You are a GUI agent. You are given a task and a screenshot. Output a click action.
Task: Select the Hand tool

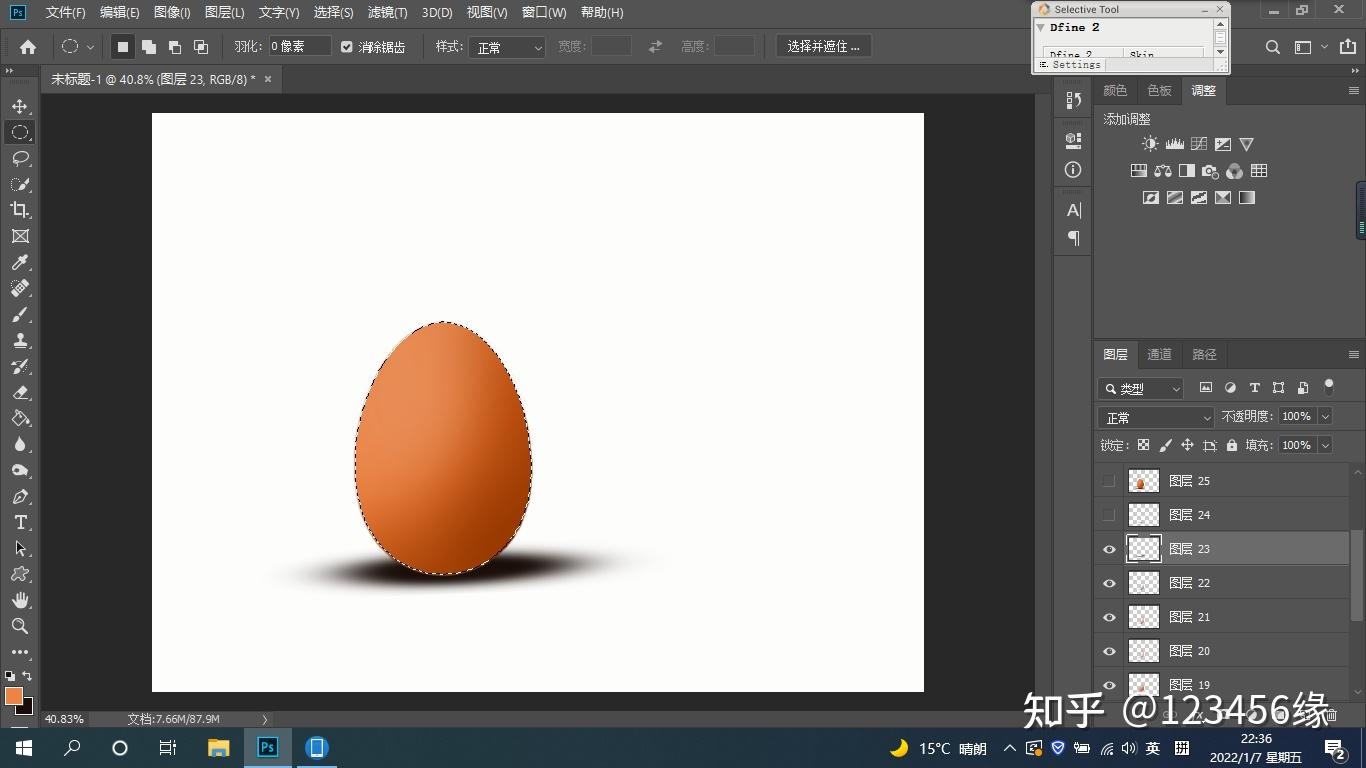pyautogui.click(x=20, y=599)
